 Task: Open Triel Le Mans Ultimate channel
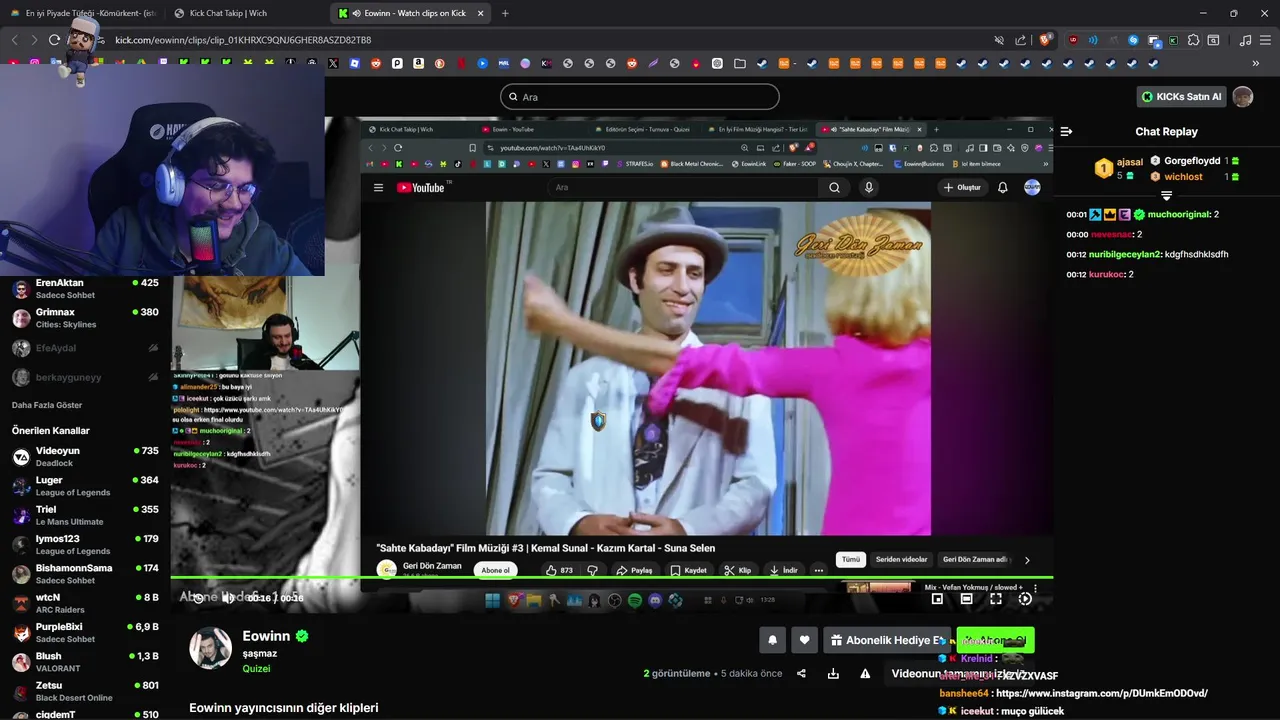click(85, 515)
